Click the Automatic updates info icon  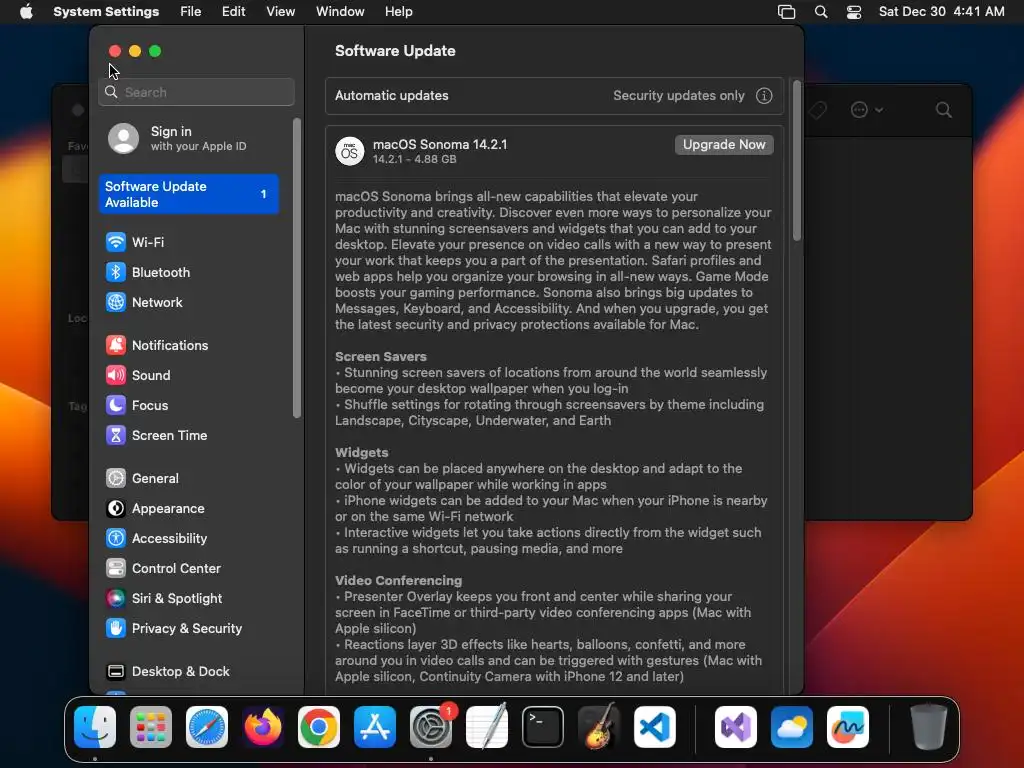(x=764, y=95)
